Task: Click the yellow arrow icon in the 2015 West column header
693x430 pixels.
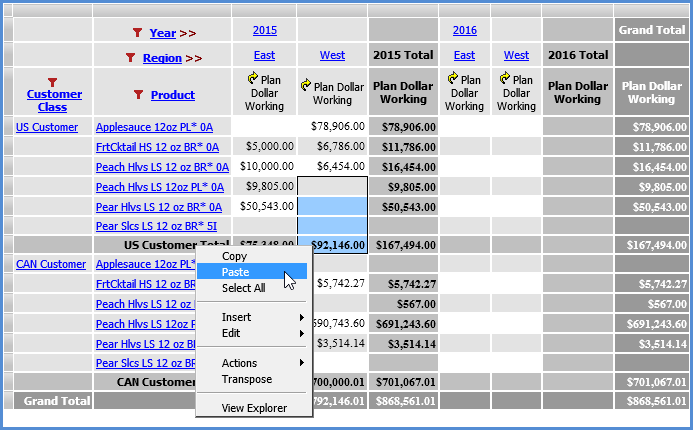Action: pyautogui.click(x=306, y=87)
